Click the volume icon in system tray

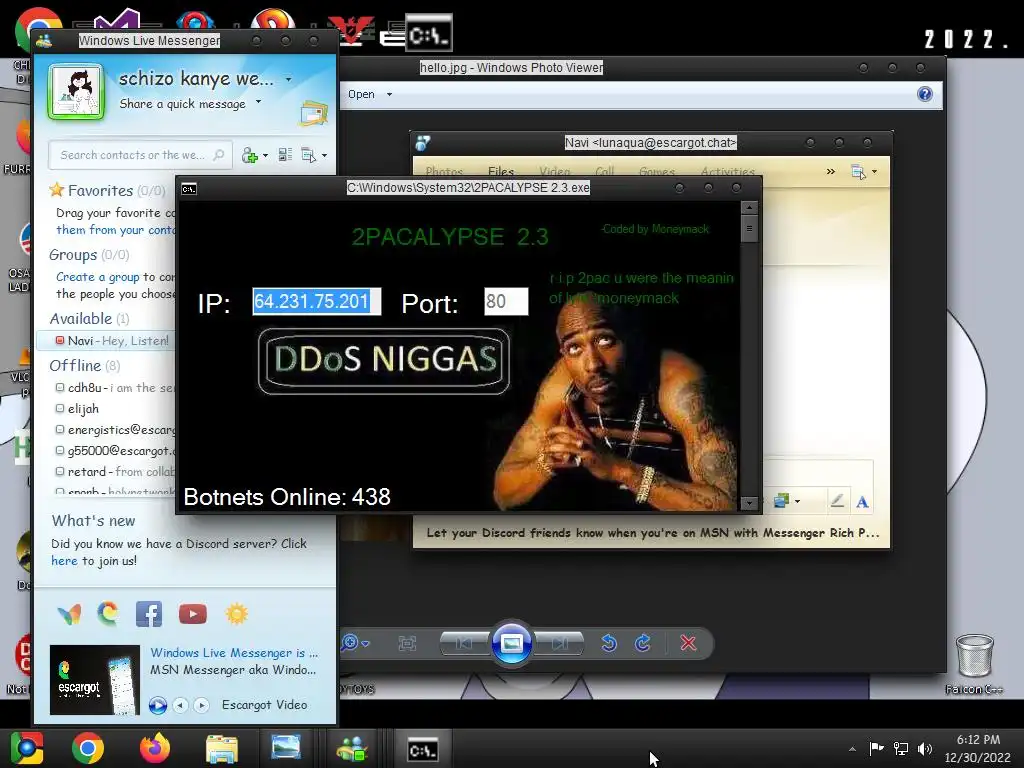click(x=925, y=748)
